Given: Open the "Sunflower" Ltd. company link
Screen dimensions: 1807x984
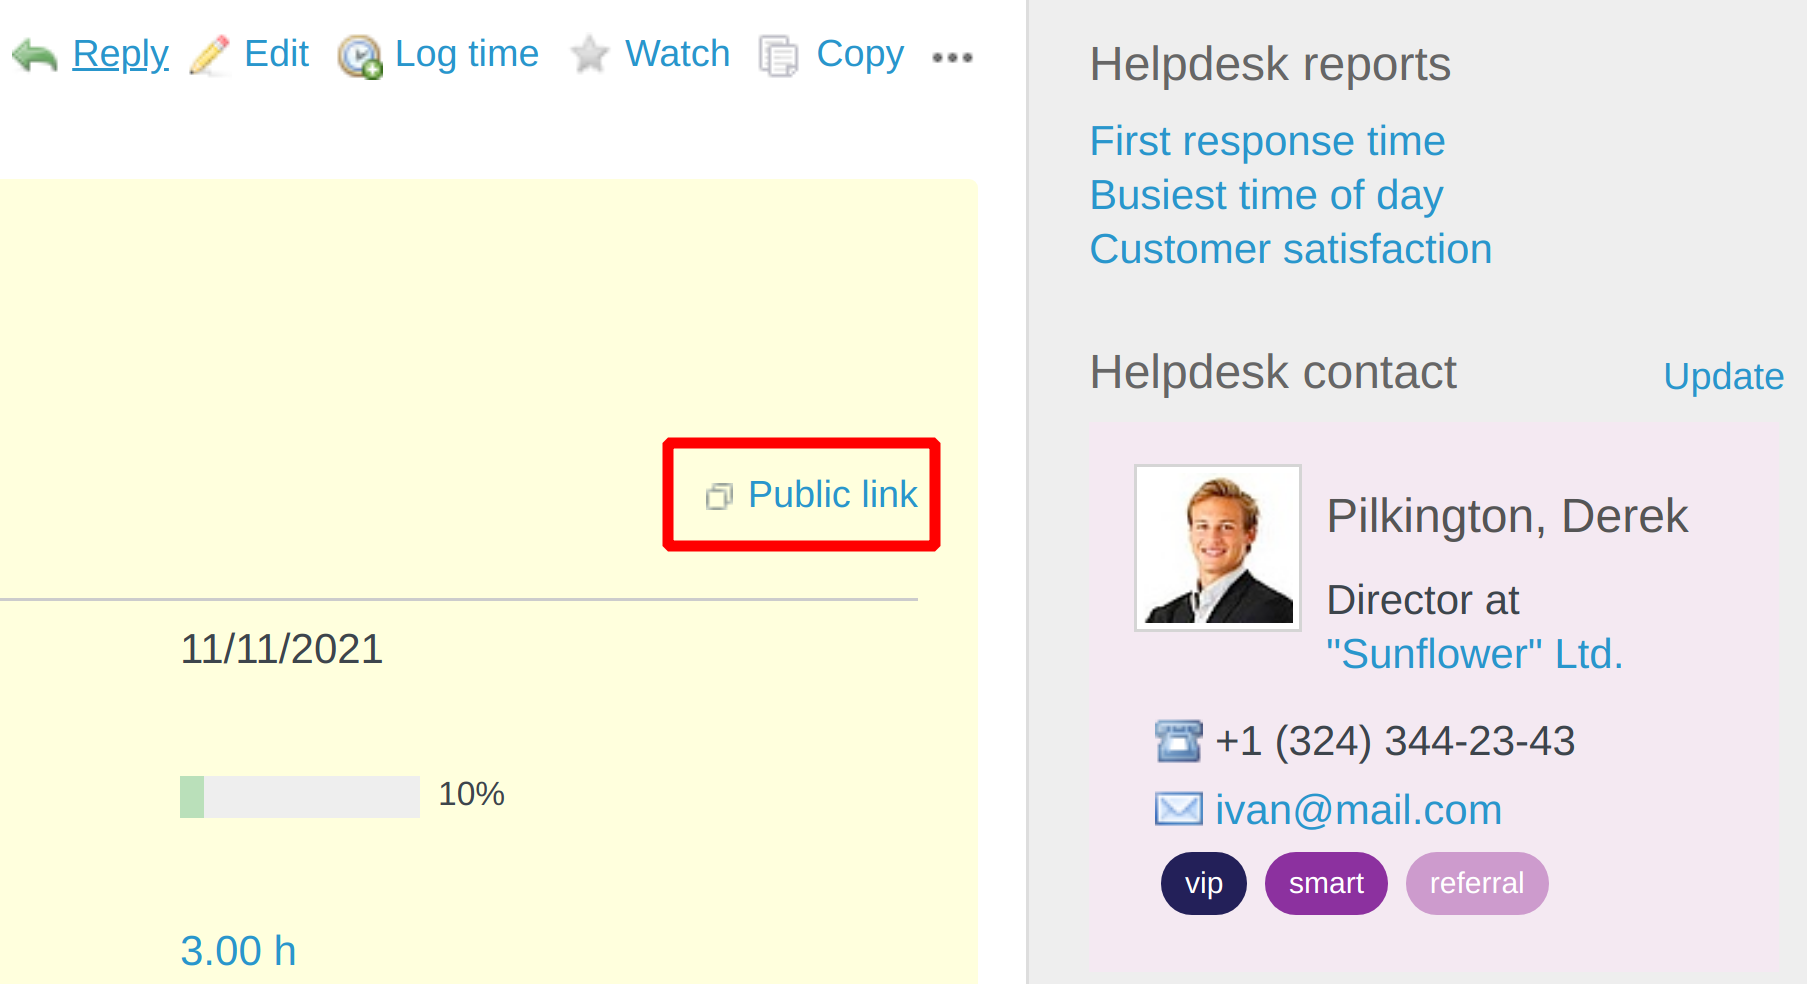Looking at the screenshot, I should coord(1474,654).
